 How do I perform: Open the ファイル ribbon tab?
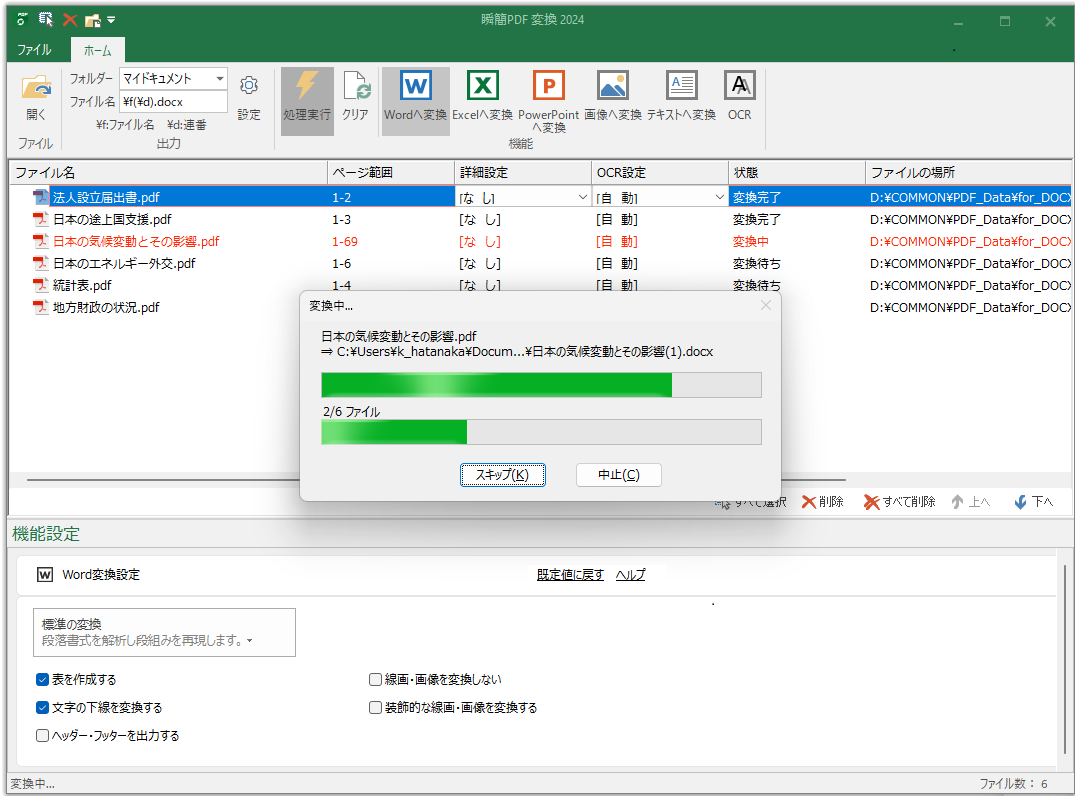click(x=34, y=50)
